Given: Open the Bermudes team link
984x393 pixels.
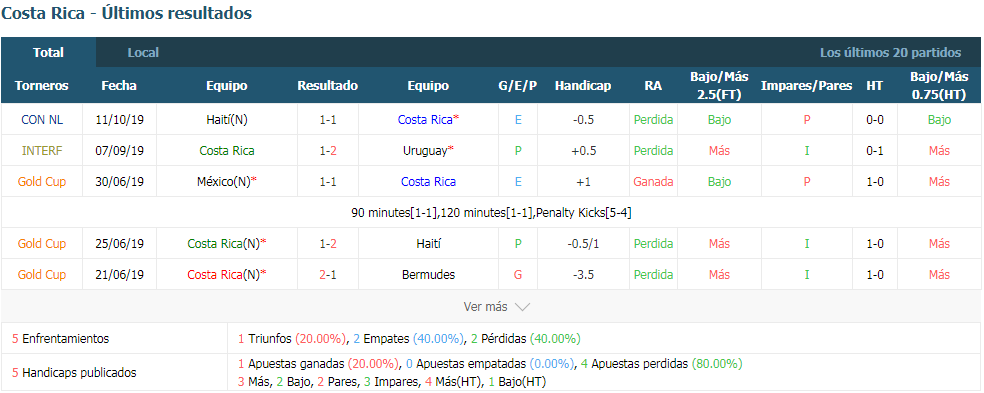Looking at the screenshot, I should [x=429, y=274].
